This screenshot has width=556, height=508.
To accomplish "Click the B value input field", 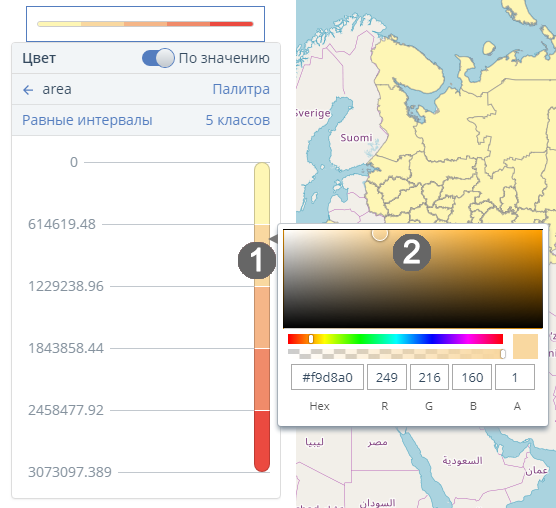I will [472, 377].
